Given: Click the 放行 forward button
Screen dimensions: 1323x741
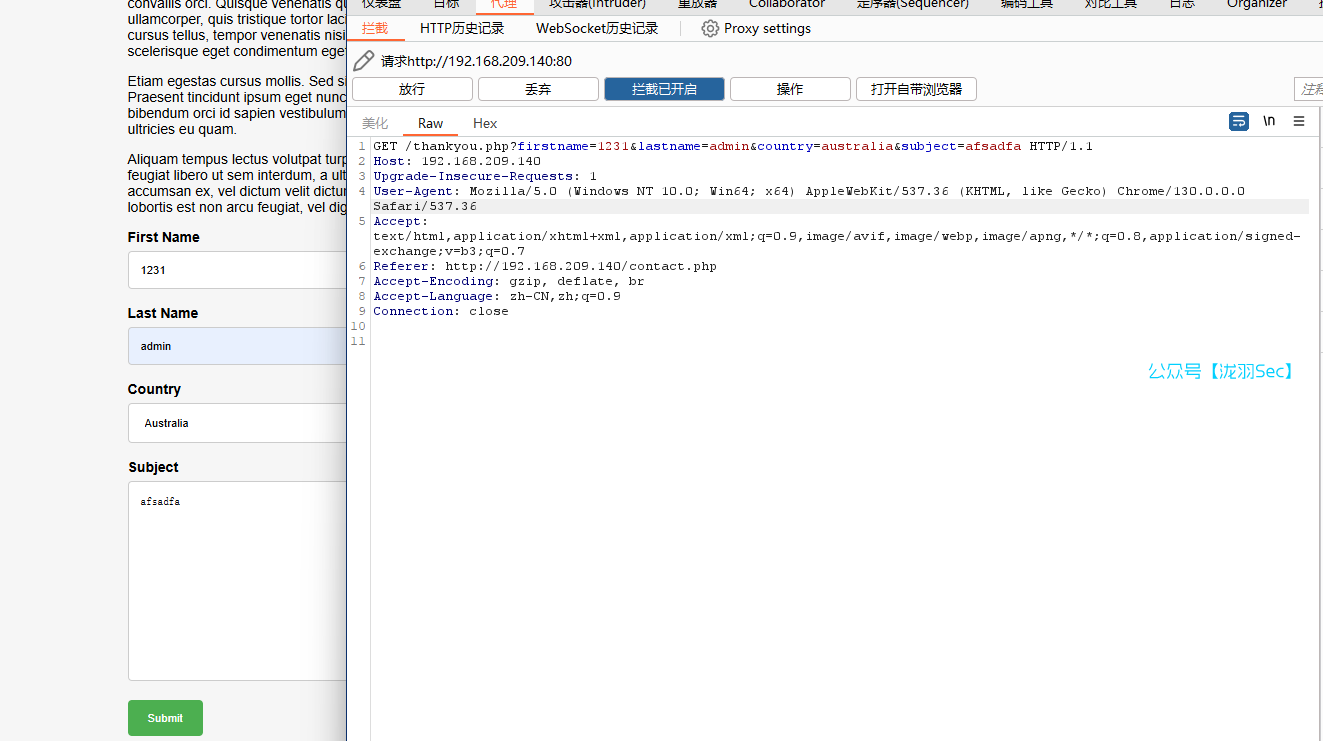Looking at the screenshot, I should (412, 89).
